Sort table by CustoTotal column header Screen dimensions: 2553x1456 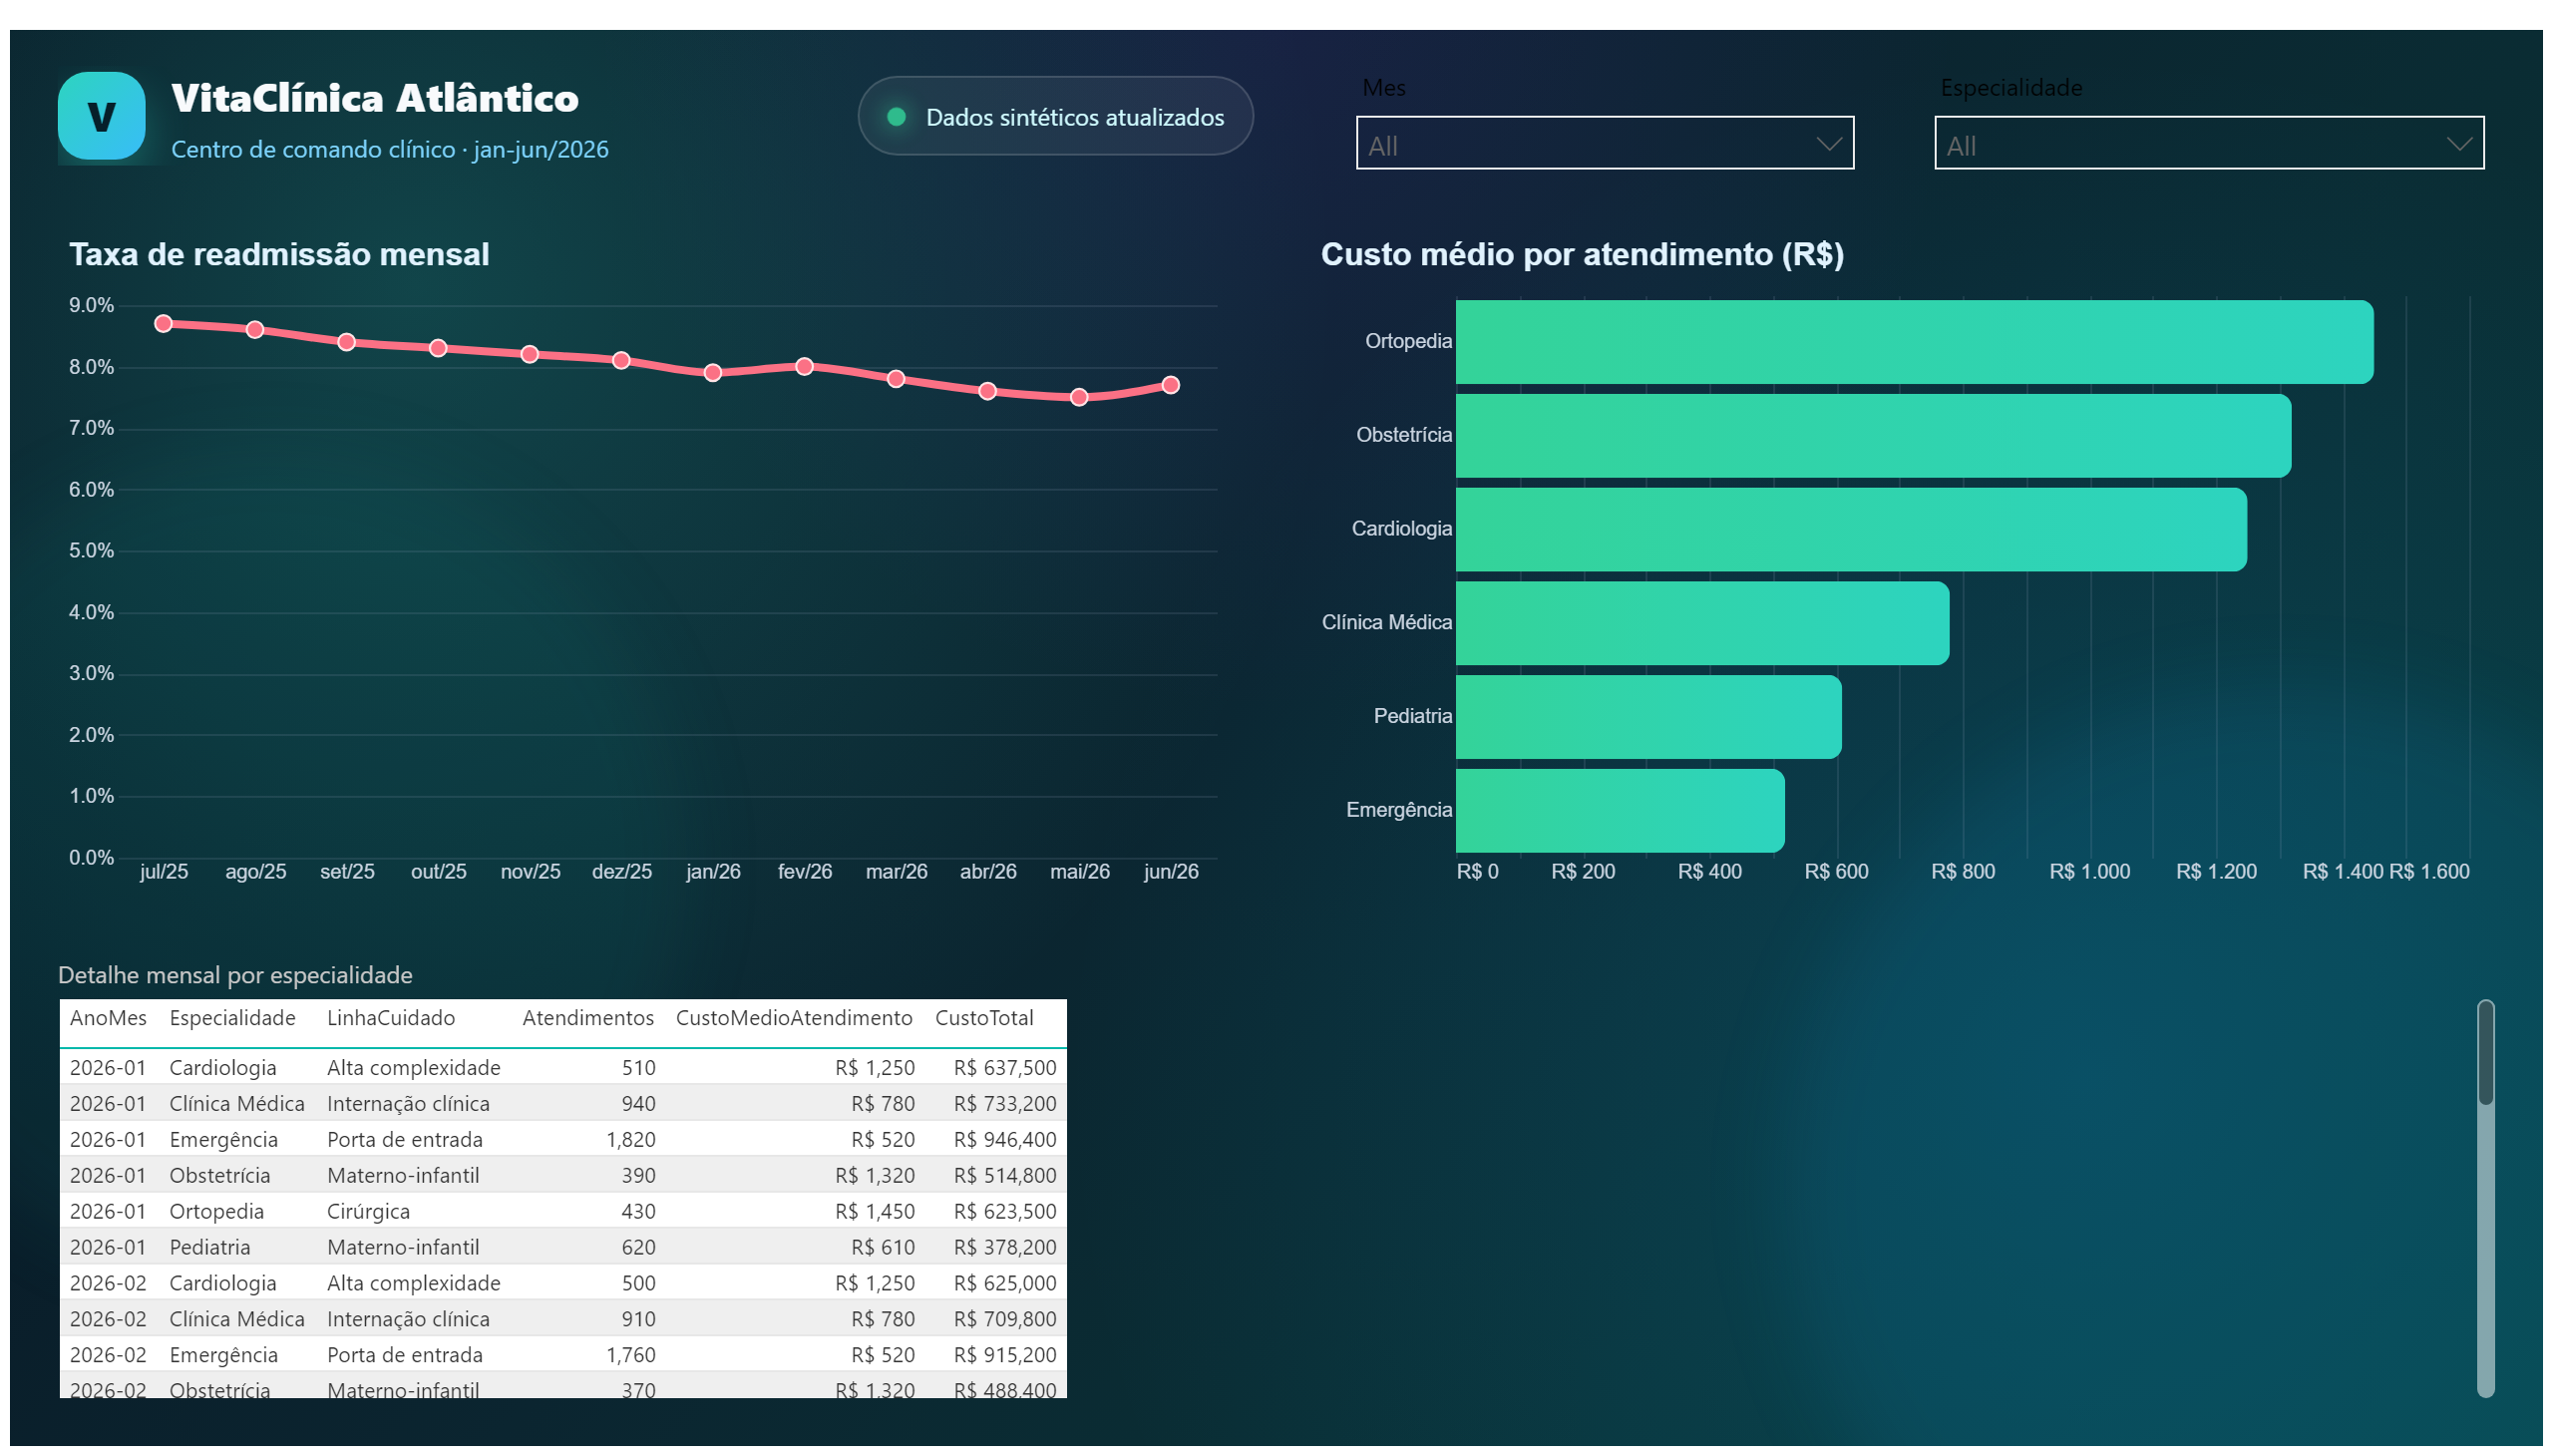984,1018
